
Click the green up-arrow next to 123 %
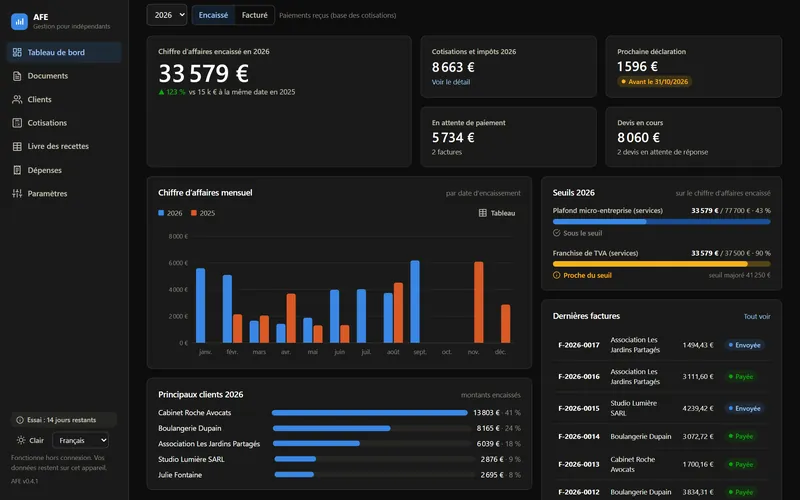tap(161, 92)
